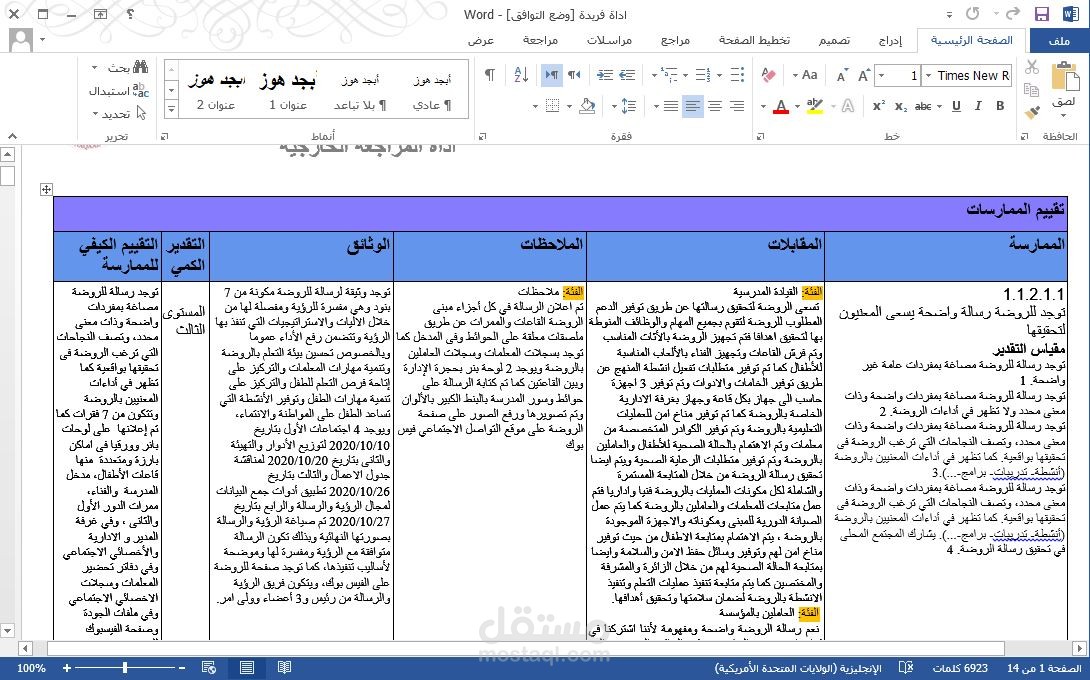This screenshot has height=680, width=1090.
Task: Click the red Font Color A button
Action: (781, 106)
